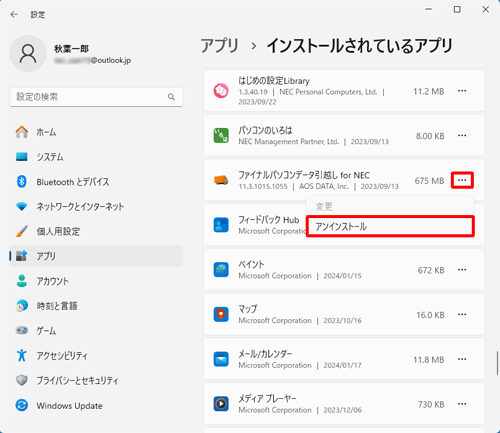Click the 秋葉一郎 account name
The width and height of the screenshot is (500, 433).
click(x=71, y=49)
